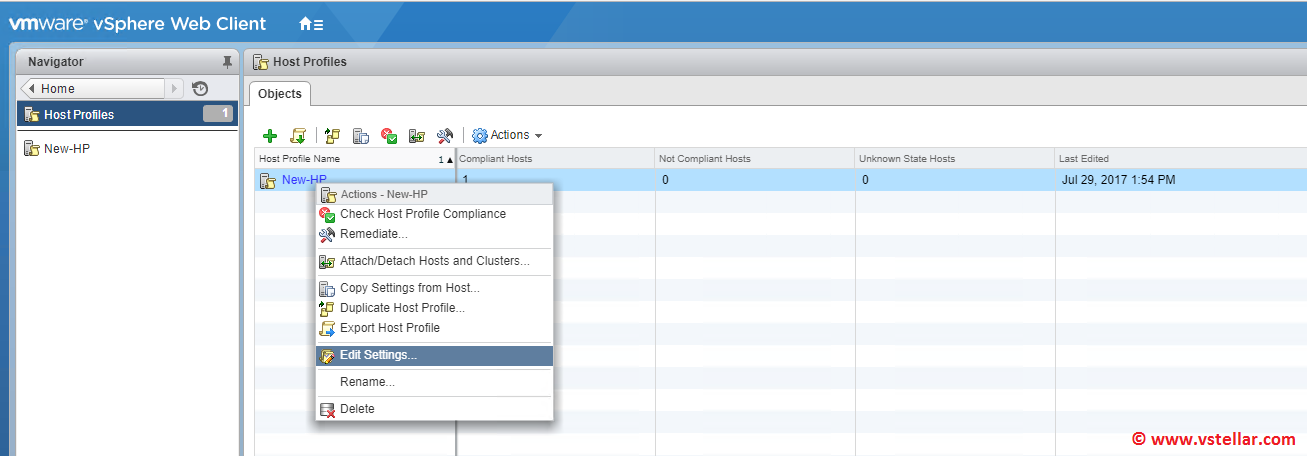Image resolution: width=1307 pixels, height=456 pixels.
Task: Click the copy settings from host toolbar icon
Action: click(x=361, y=136)
